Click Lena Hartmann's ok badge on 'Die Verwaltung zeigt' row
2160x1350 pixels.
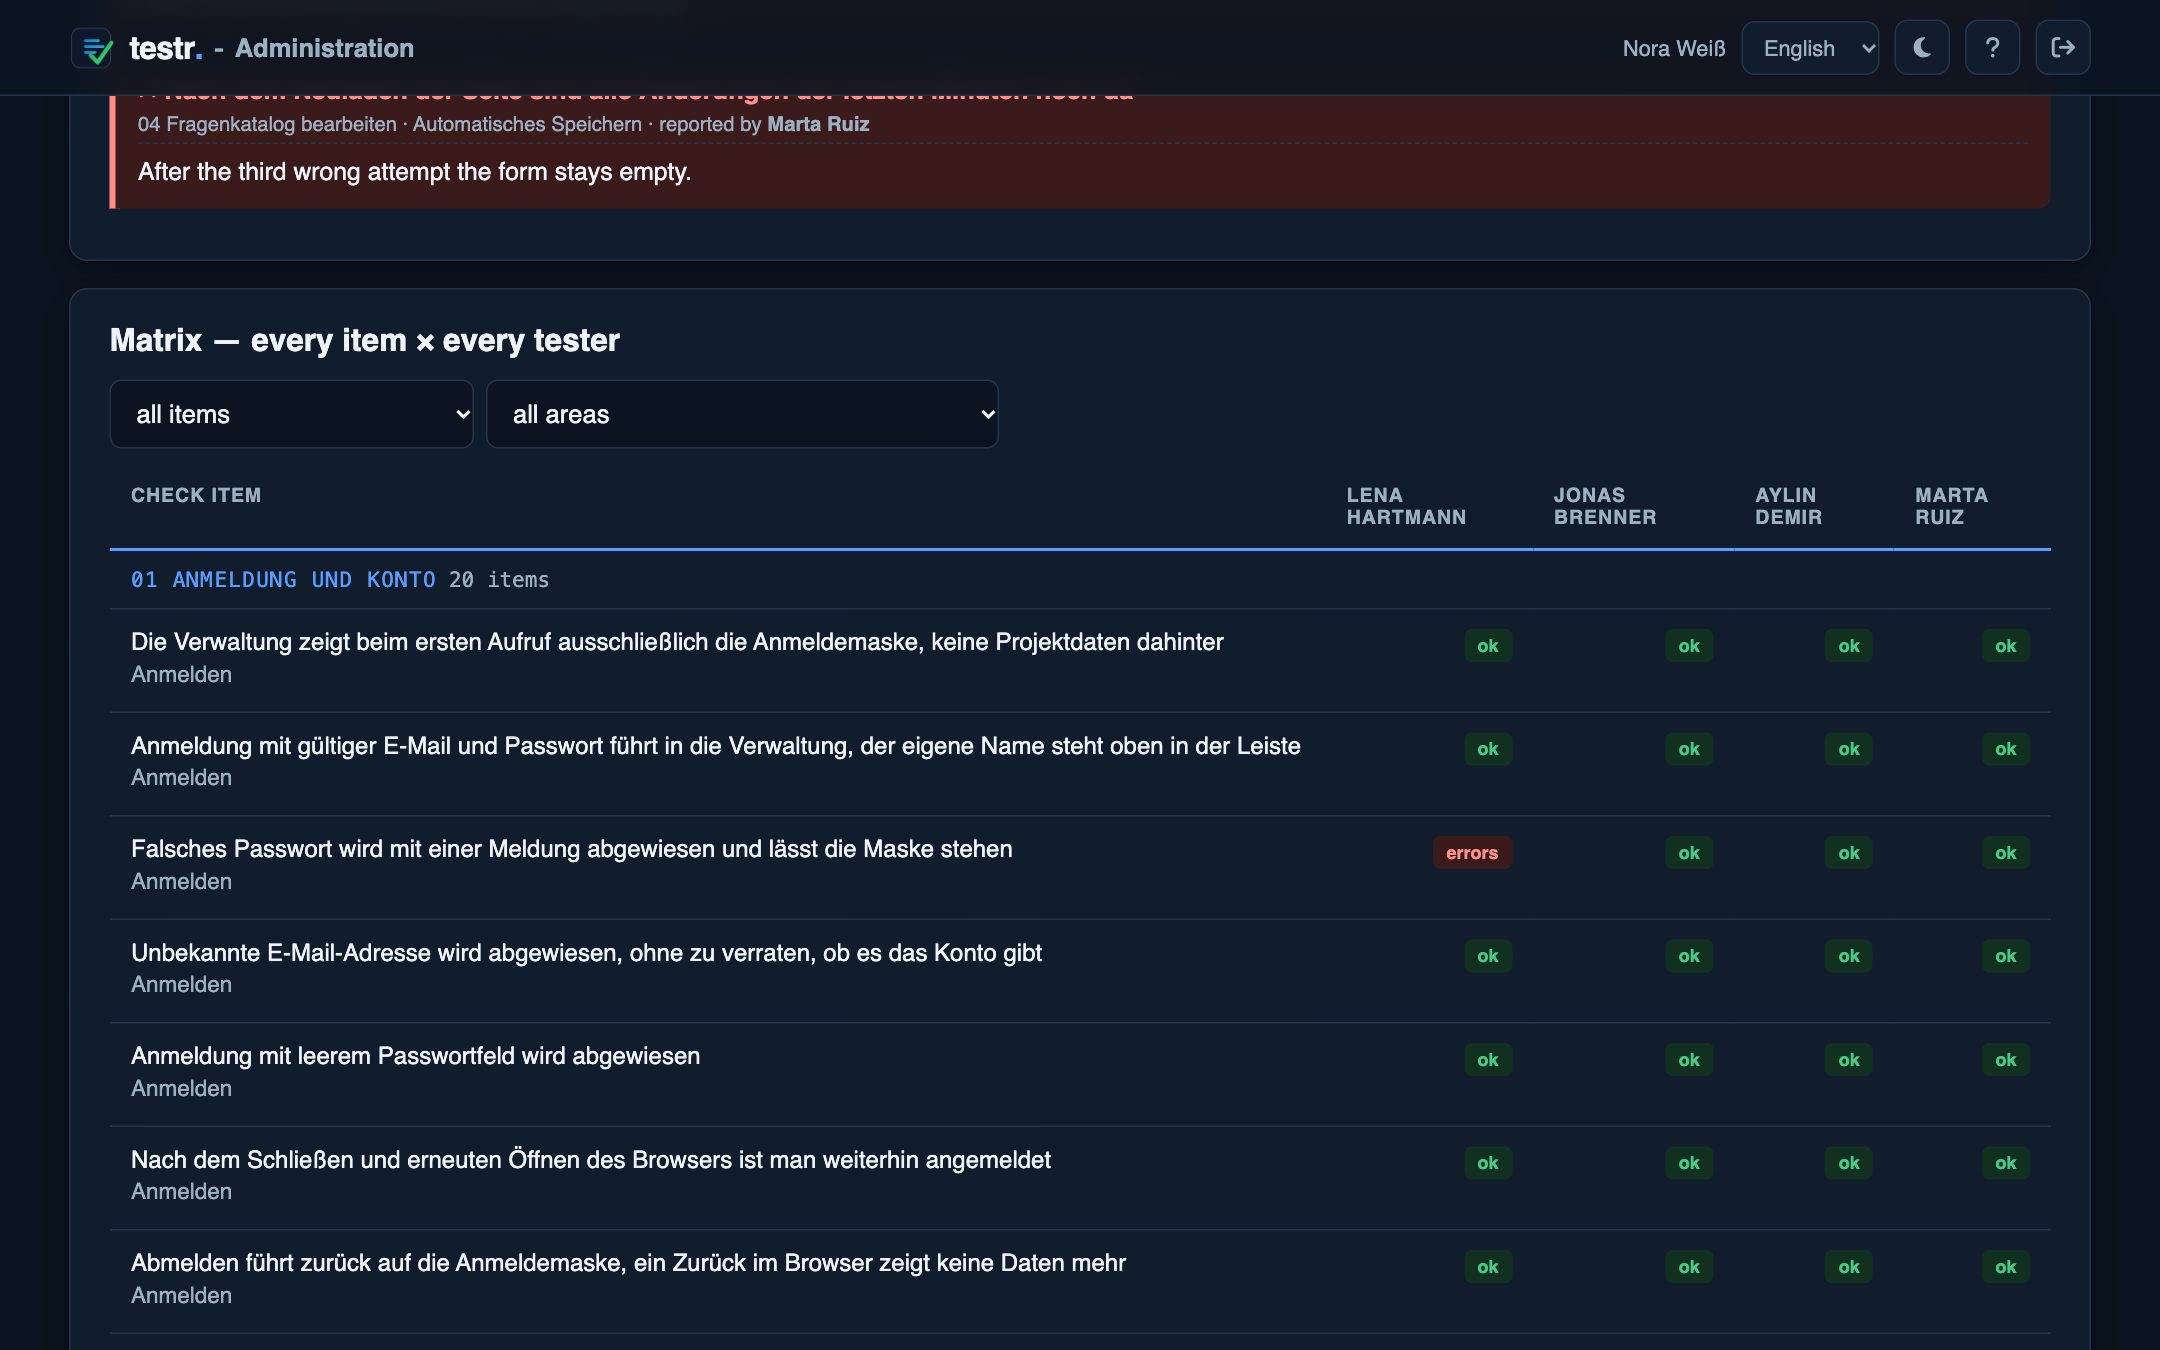(1488, 646)
